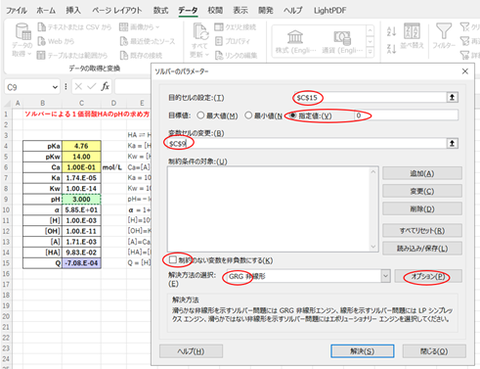The width and height of the screenshot is (480, 369).
Task: Expand the Get Data dropdown arrow
Action: (x=29, y=54)
